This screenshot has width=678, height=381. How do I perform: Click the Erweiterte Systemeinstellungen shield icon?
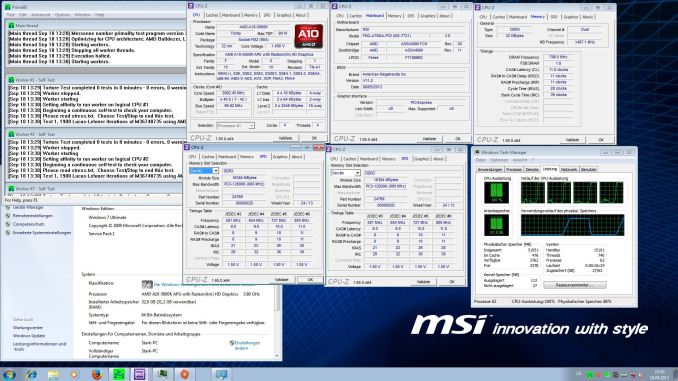(8, 233)
